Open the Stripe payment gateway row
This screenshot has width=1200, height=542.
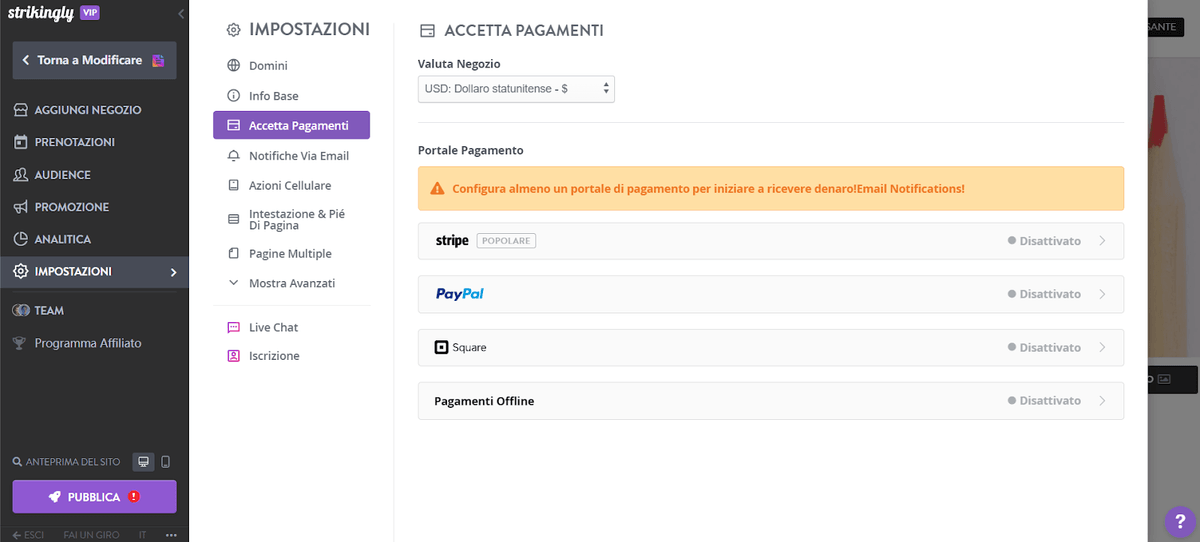pos(771,241)
